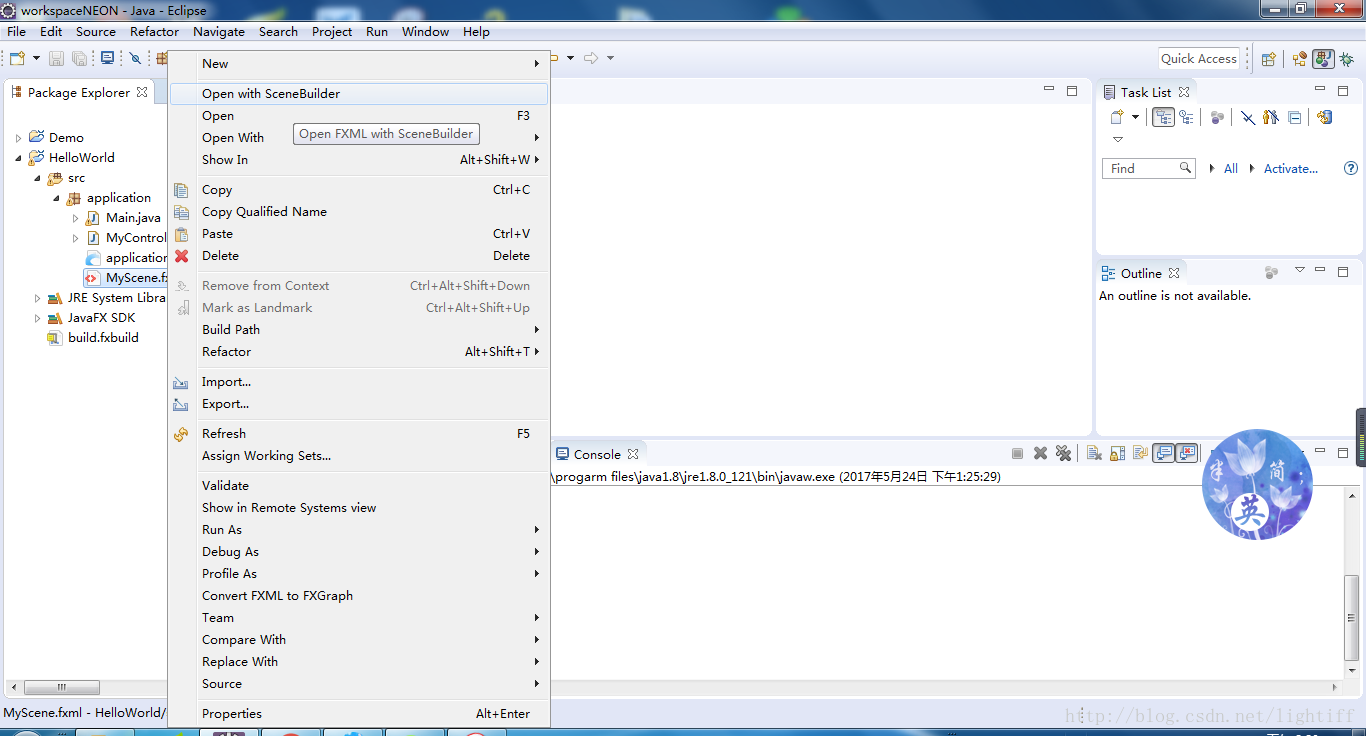This screenshot has width=1366, height=736.
Task: Switch to the Debug perspective bug icon
Action: click(x=1347, y=59)
